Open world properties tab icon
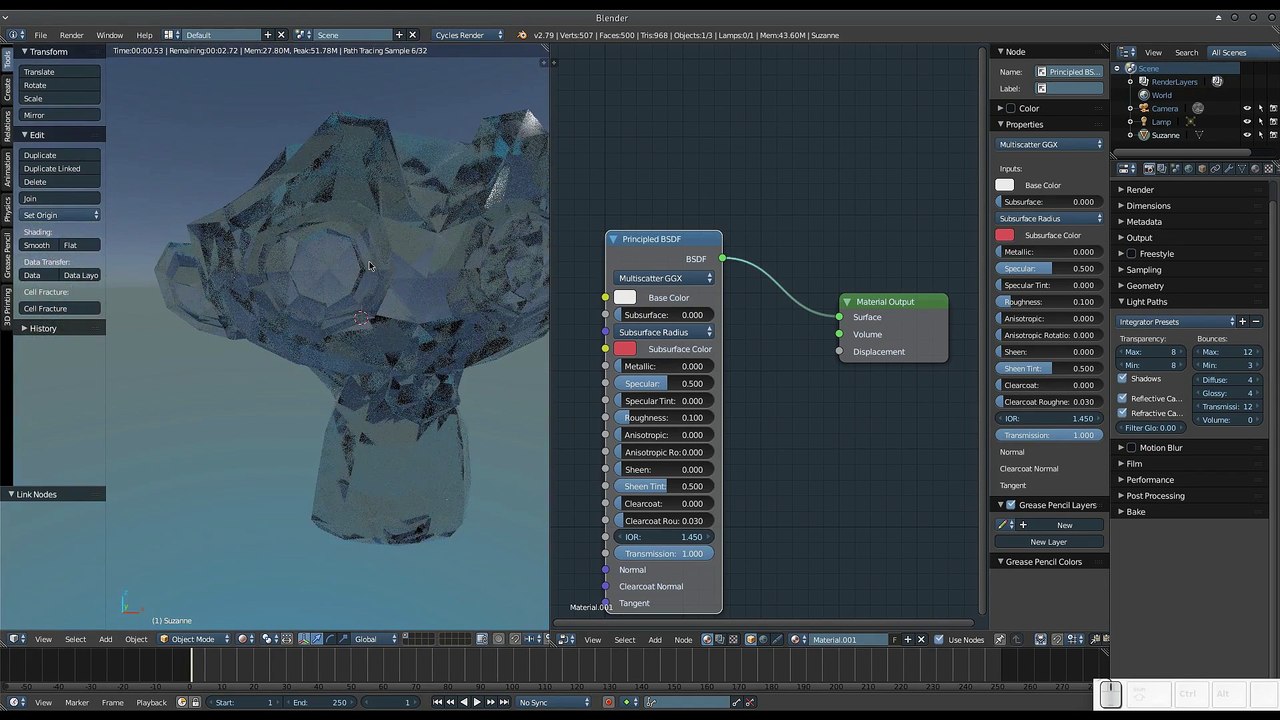This screenshot has width=1280, height=720. pos(1188,169)
